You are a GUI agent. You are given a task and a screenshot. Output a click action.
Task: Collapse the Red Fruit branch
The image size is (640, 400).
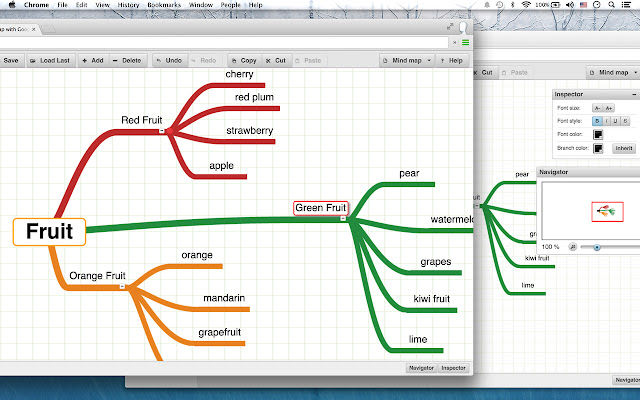[162, 131]
